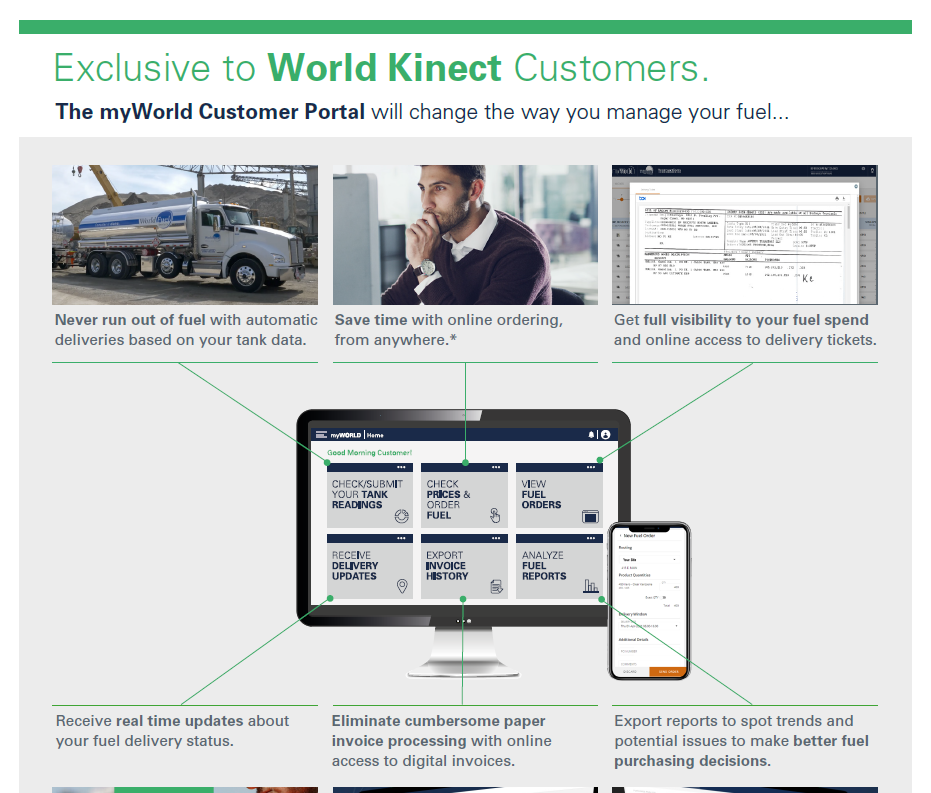Screen dimensions: 931x793
Task: Open the Receive Delivery Updates tile
Action: coord(370,566)
